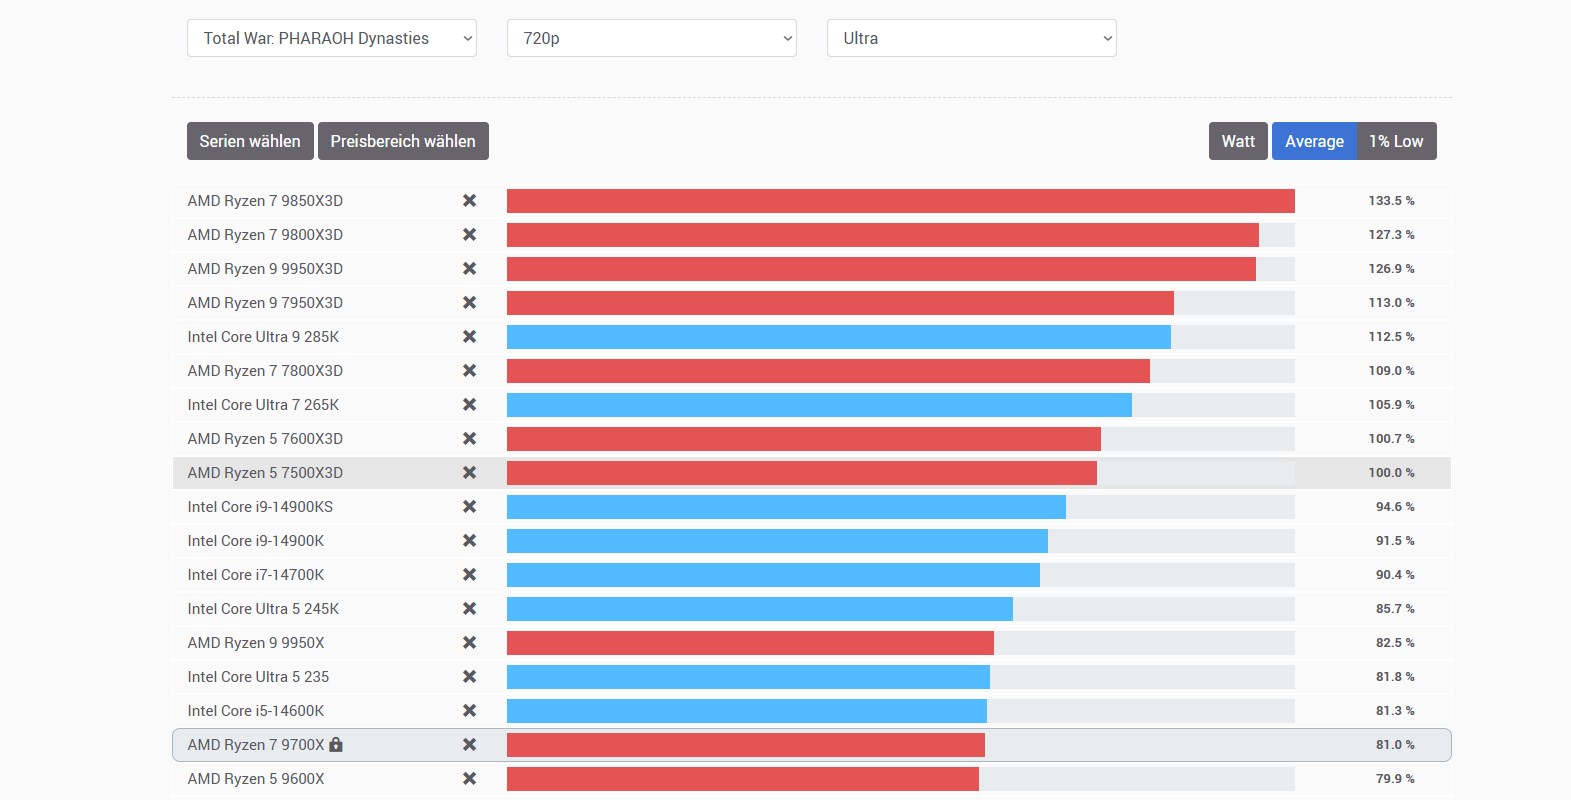This screenshot has width=1571, height=800.
Task: Open the Ultra quality preset dropdown
Action: [x=972, y=38]
